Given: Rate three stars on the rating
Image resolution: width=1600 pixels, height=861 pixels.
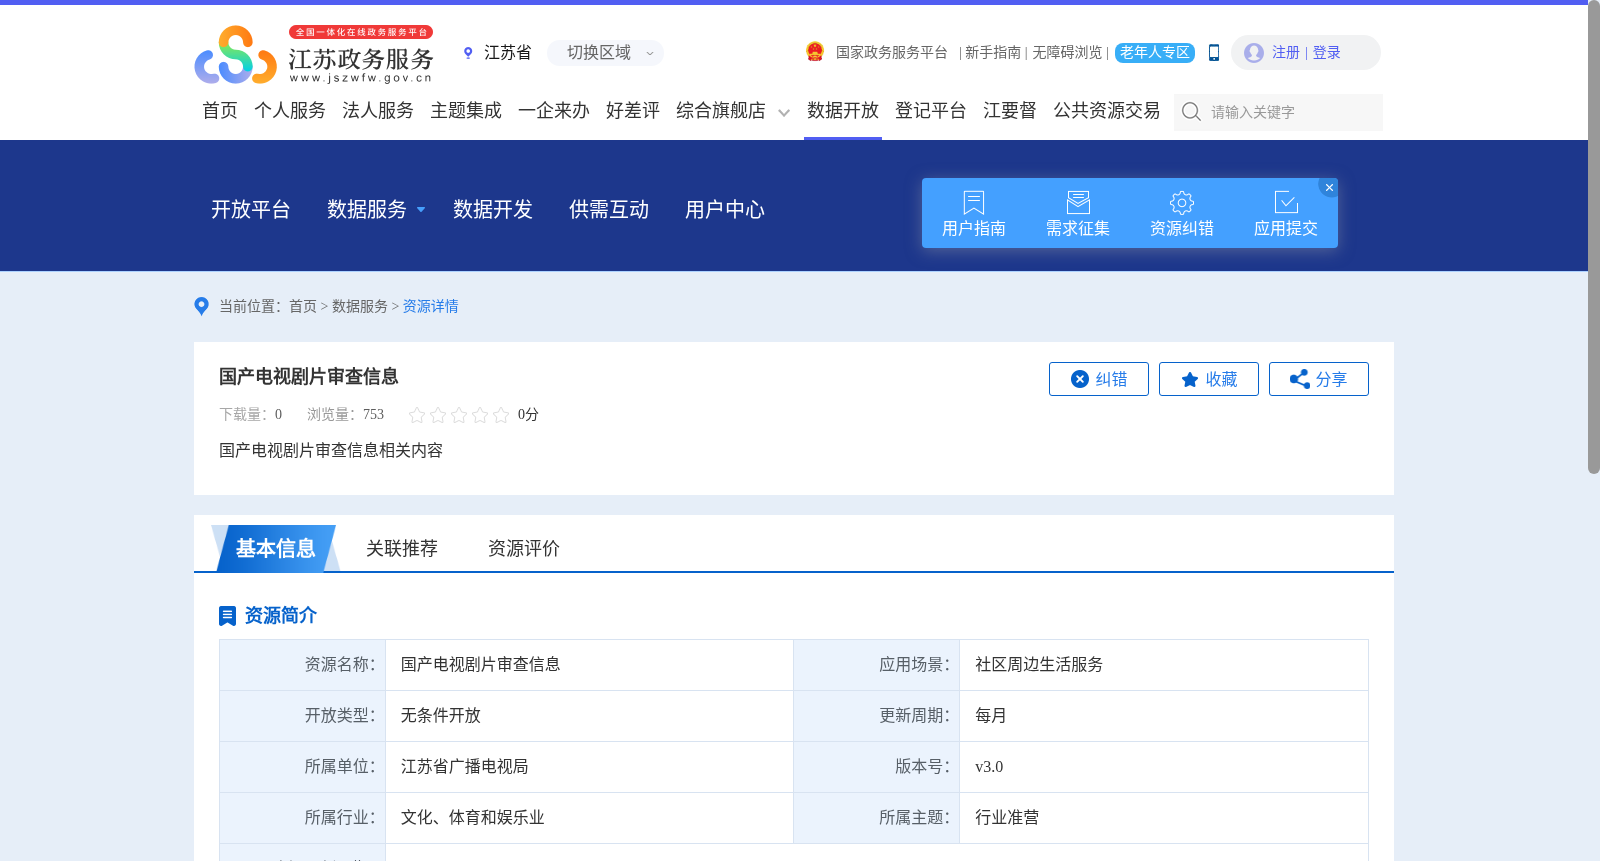Looking at the screenshot, I should point(459,414).
